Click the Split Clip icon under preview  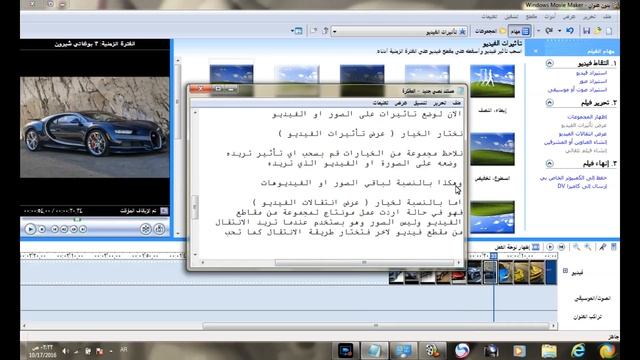click(146, 229)
